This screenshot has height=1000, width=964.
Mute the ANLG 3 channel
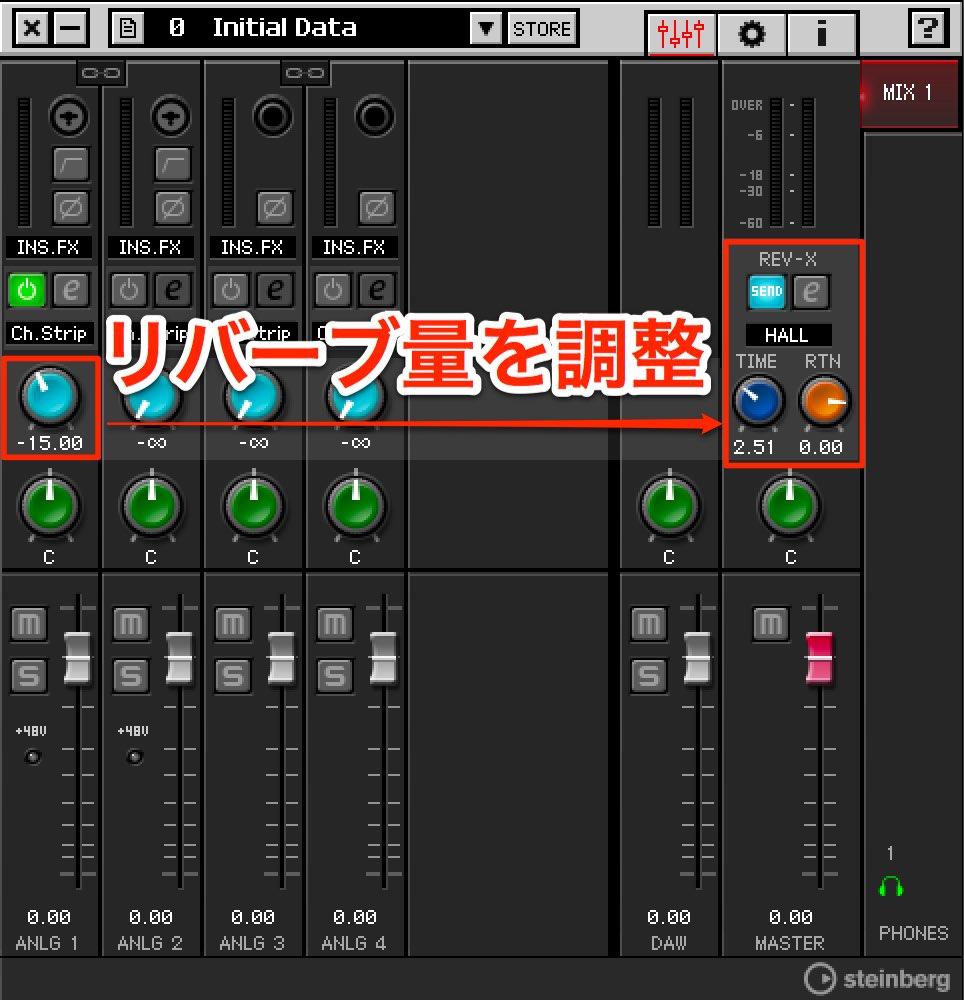point(233,624)
